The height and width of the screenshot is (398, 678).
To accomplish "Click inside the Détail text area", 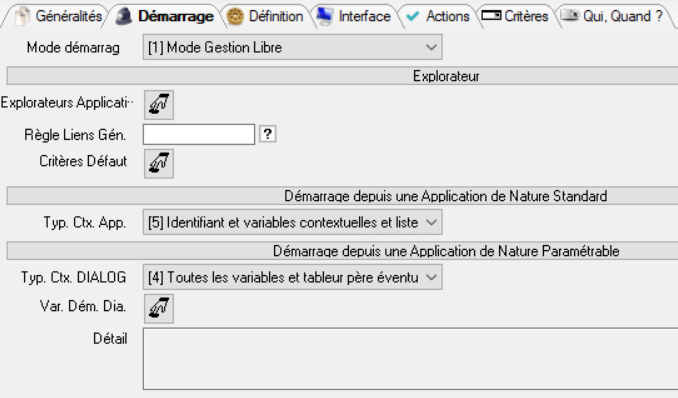I will click(x=410, y=359).
